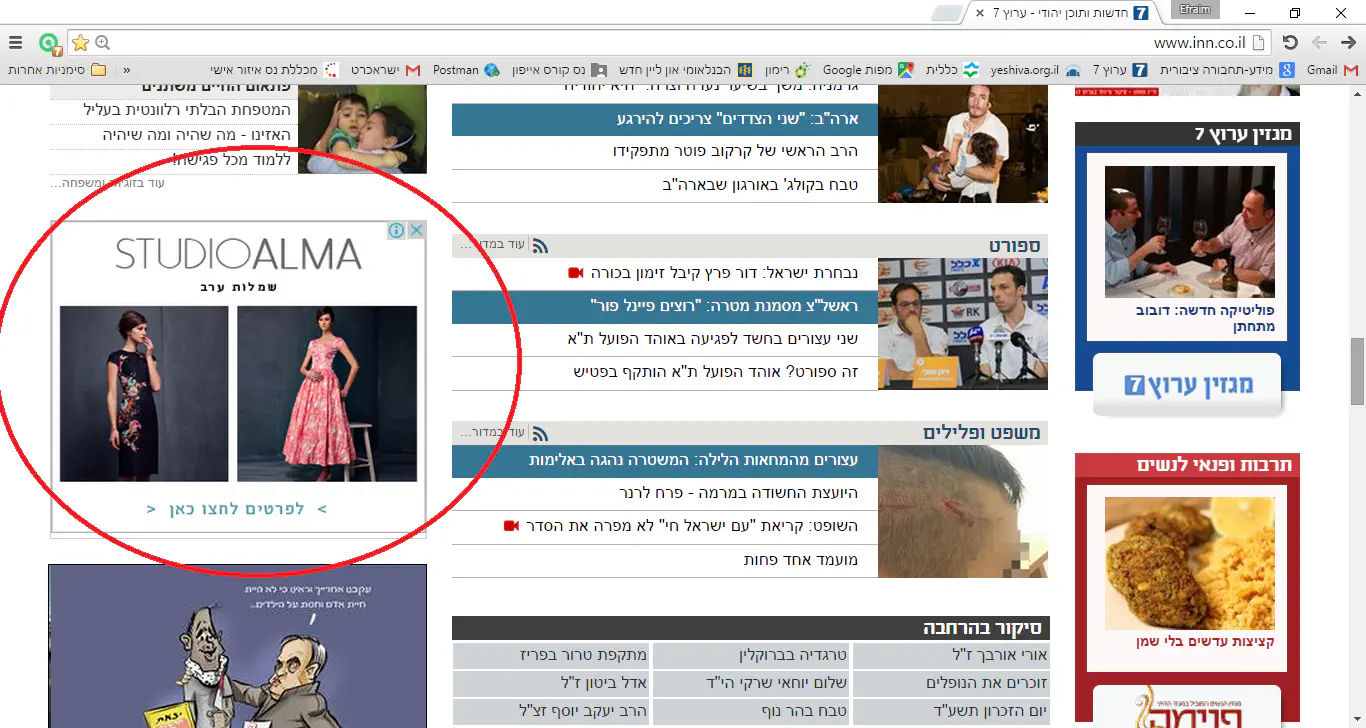The height and width of the screenshot is (728, 1366).
Task: Close the Studio Alma ad with X
Action: pyautogui.click(x=416, y=231)
